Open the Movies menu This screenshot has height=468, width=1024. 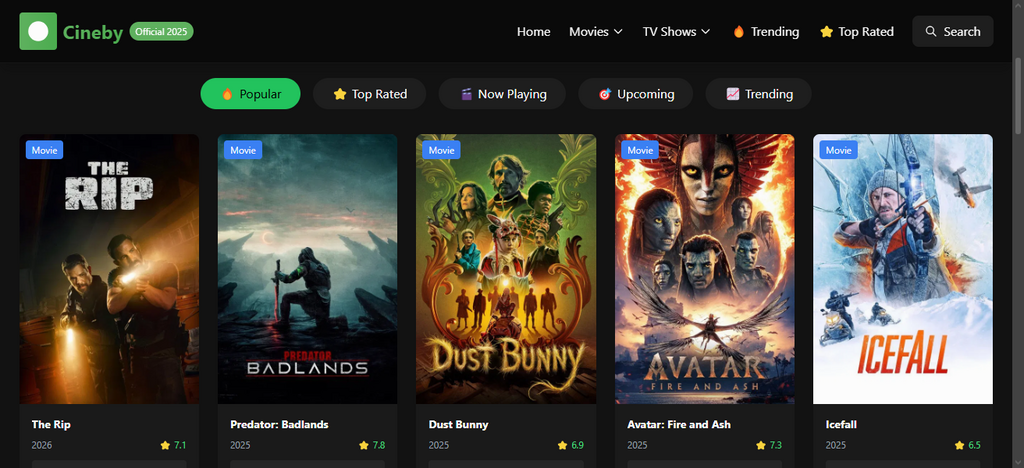pyautogui.click(x=596, y=31)
